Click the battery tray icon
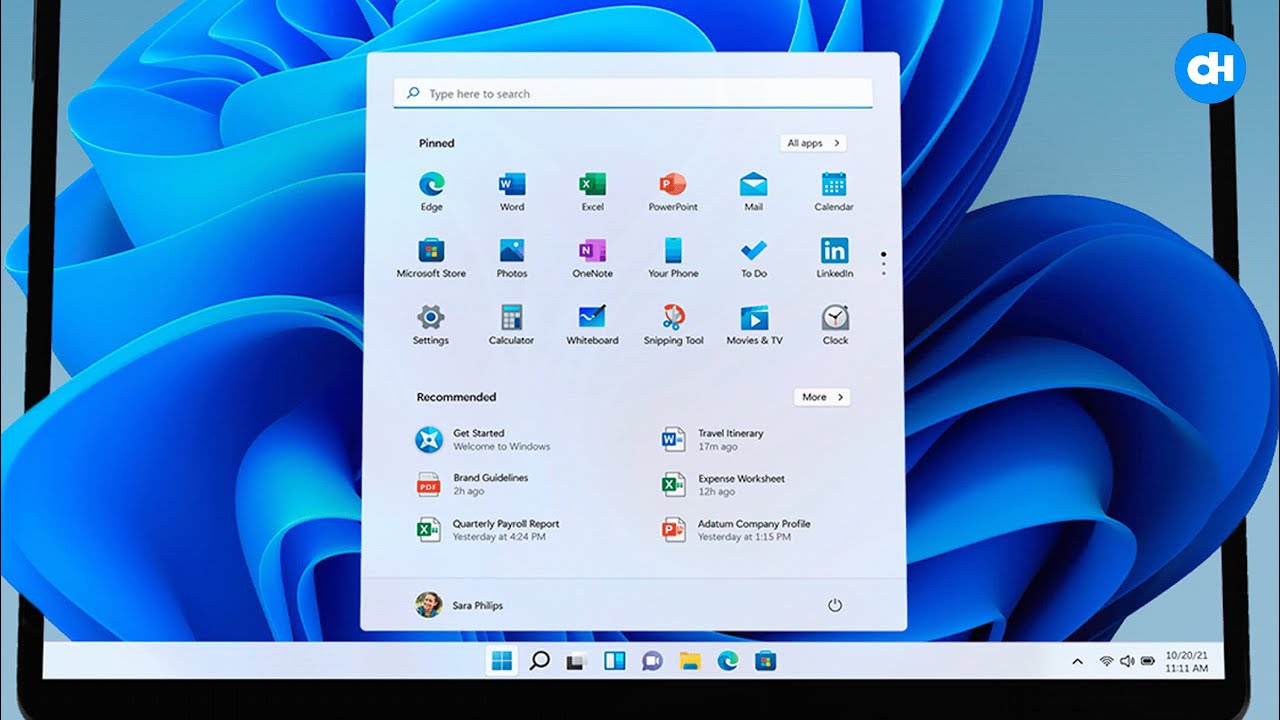 coord(1148,661)
